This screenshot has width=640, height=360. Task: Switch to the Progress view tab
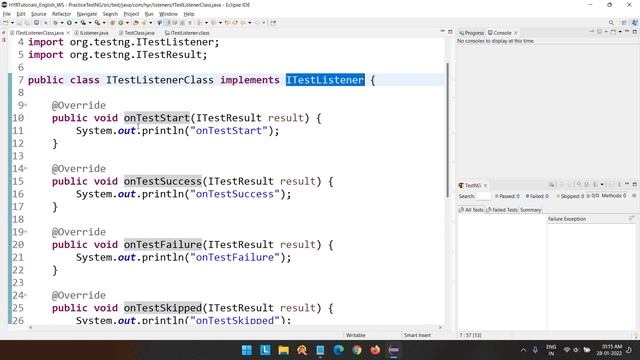[471, 33]
